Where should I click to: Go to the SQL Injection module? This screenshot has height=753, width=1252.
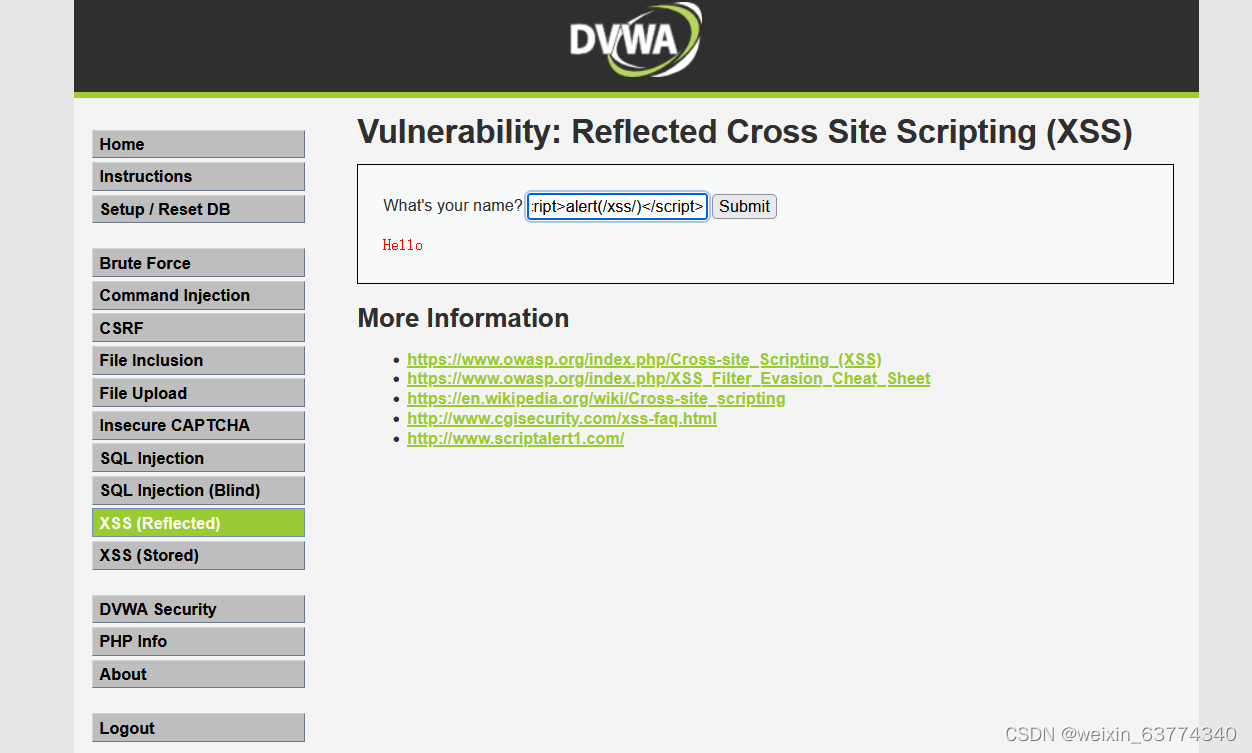coord(198,457)
